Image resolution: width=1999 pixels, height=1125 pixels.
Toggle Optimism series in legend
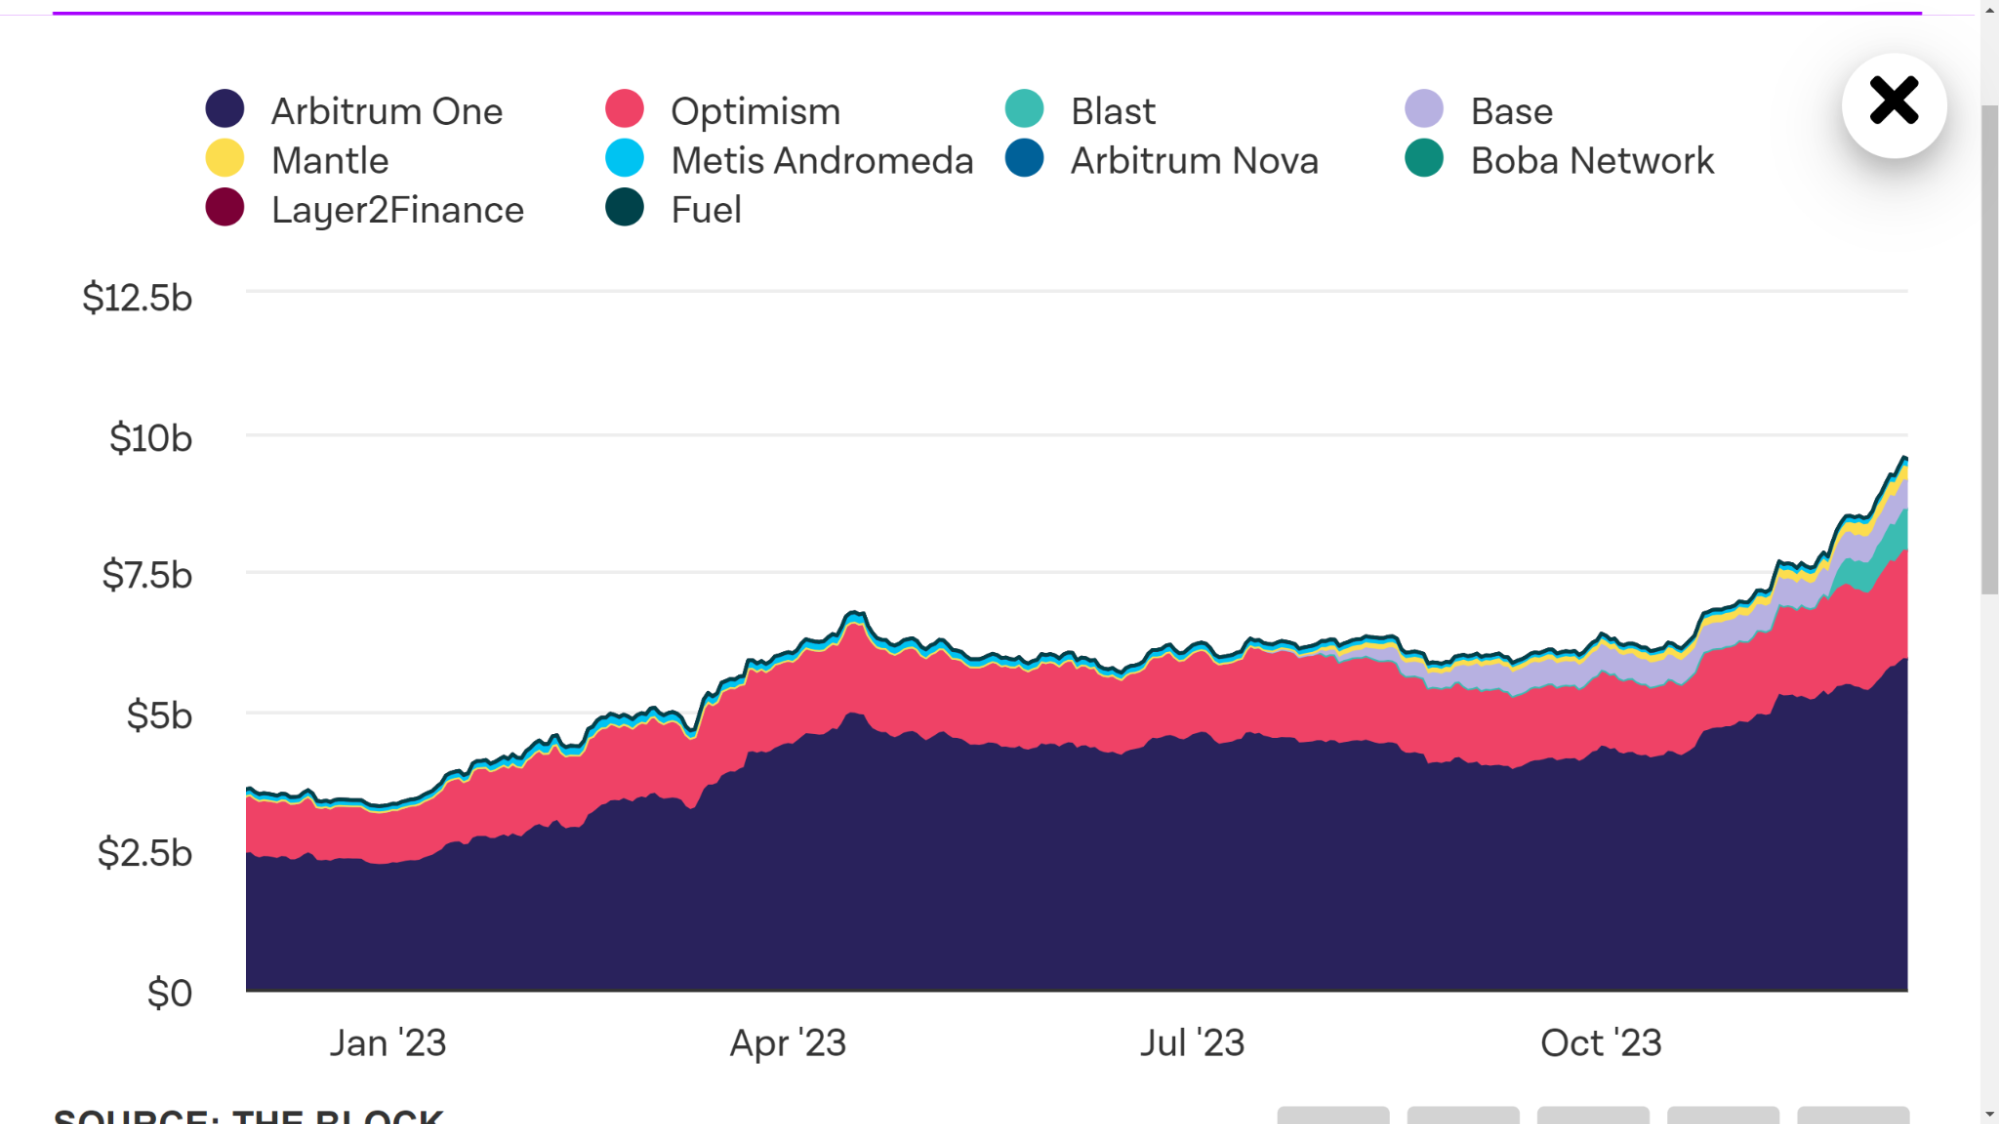tap(625, 109)
